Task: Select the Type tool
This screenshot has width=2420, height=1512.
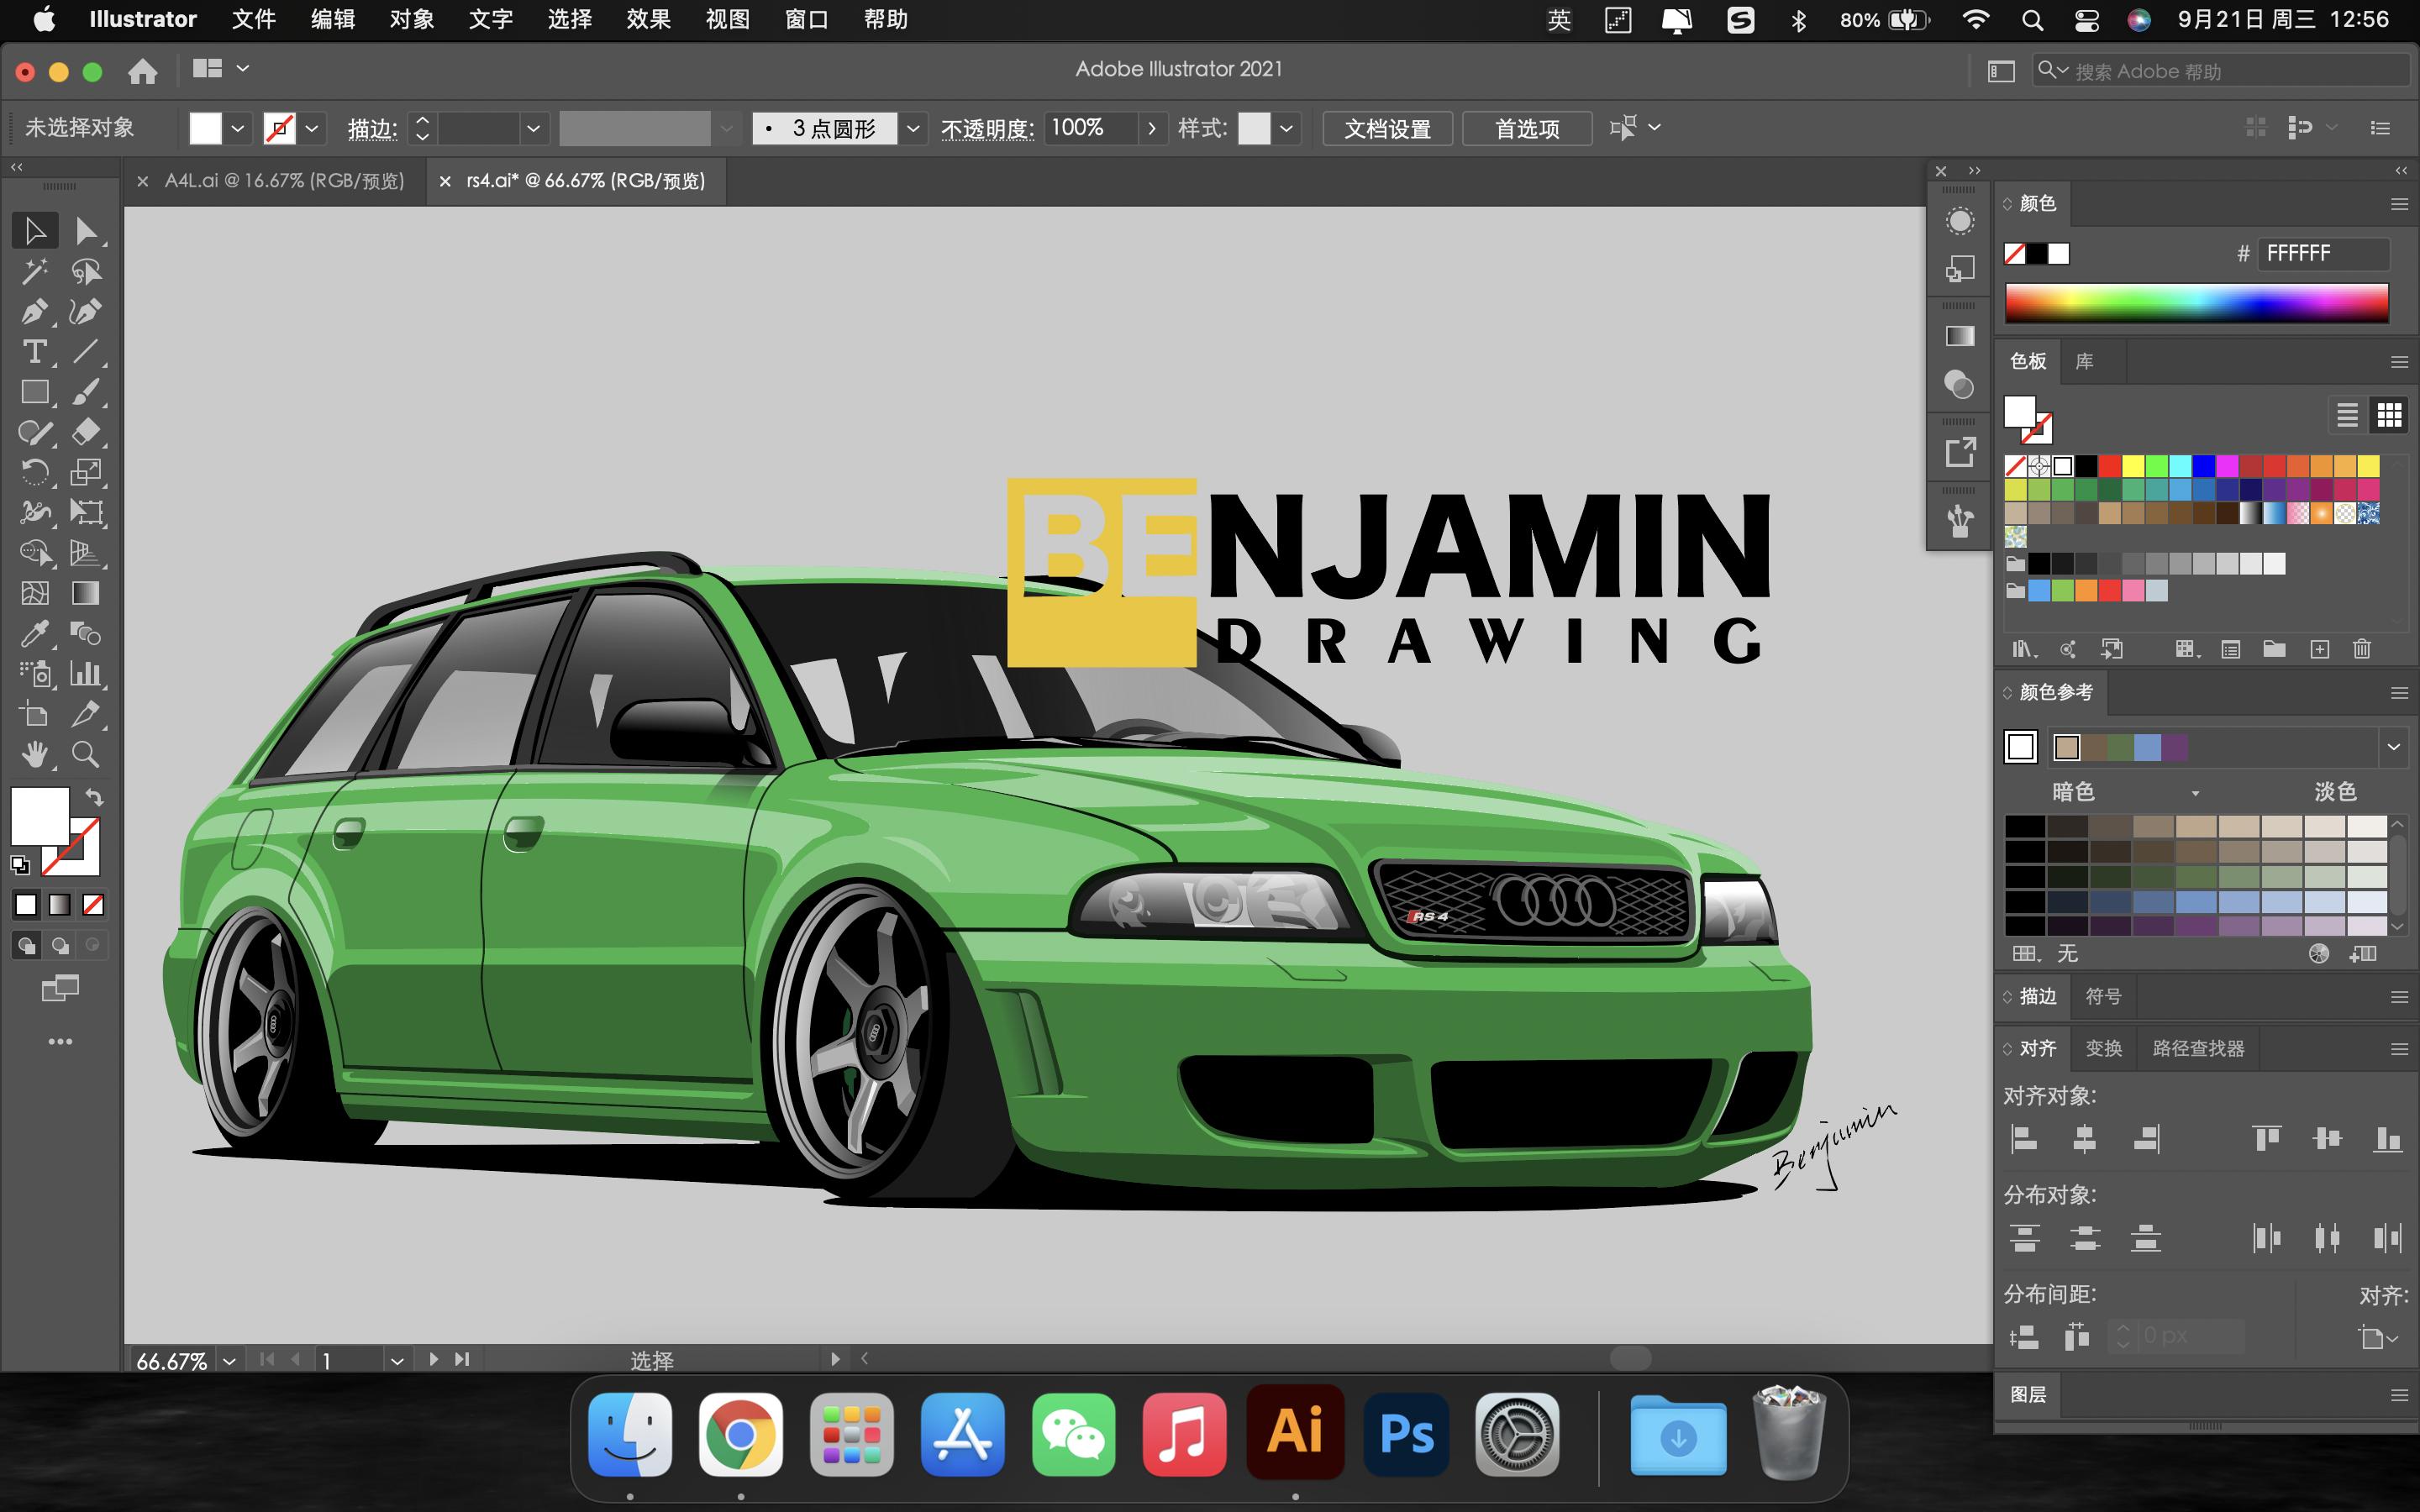Action: coord(34,352)
